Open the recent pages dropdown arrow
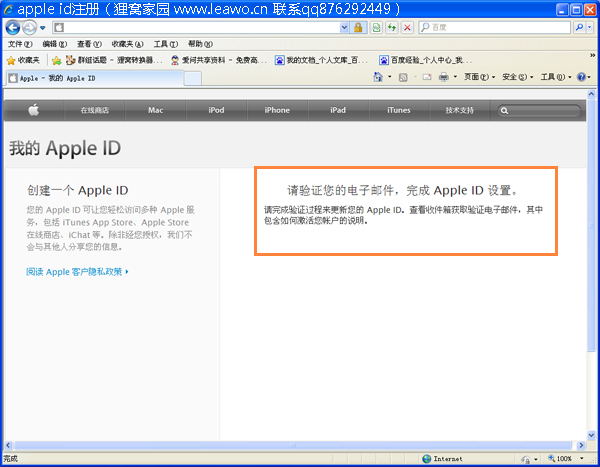 tap(42, 28)
